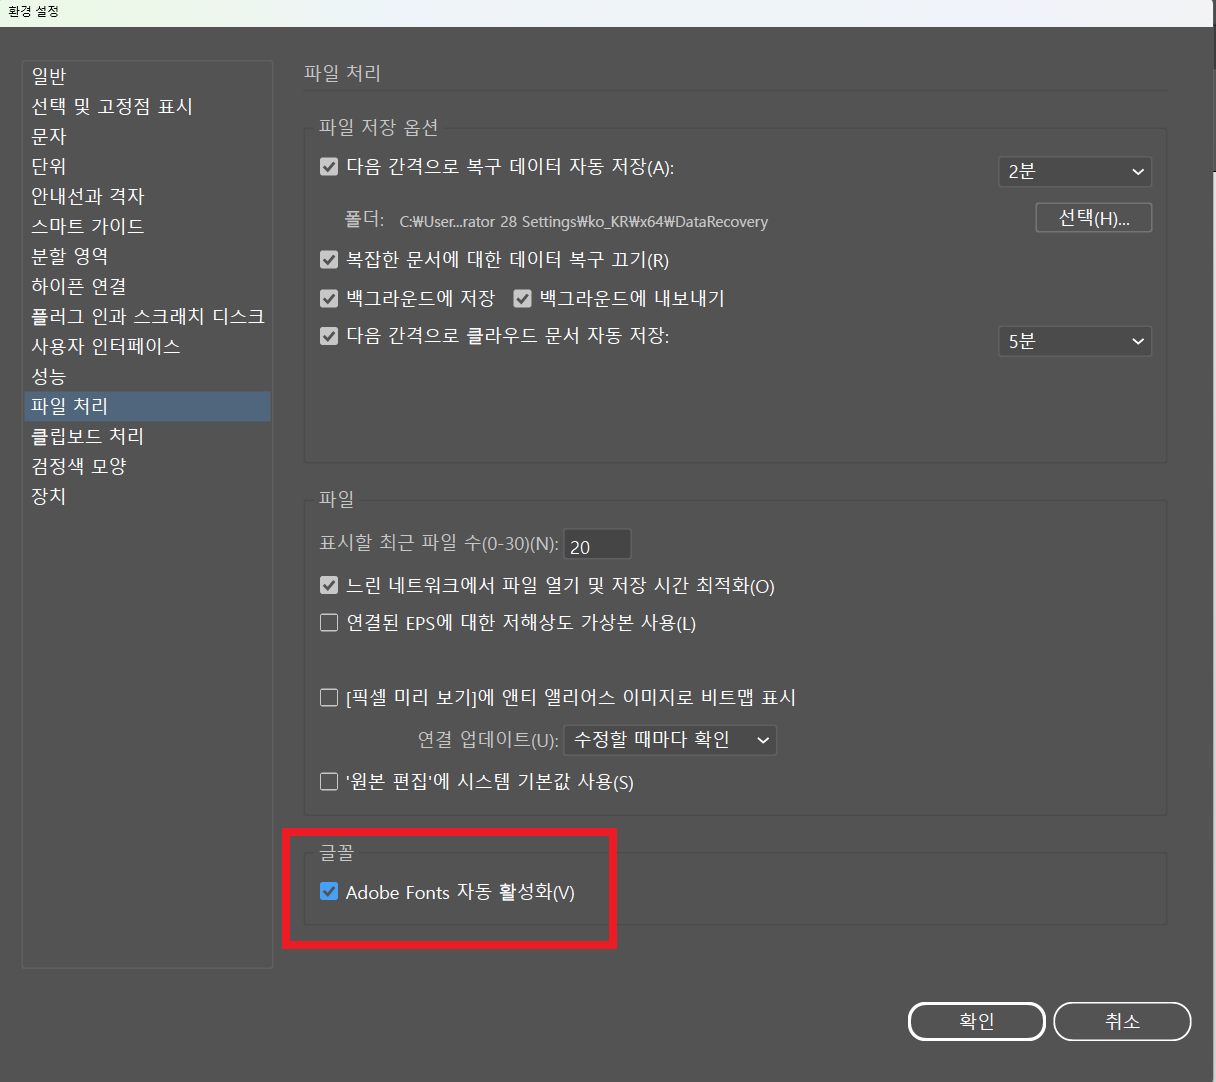The width and height of the screenshot is (1216, 1082).
Task: Open the 5분 cloud save interval dropdown
Action: click(1075, 341)
